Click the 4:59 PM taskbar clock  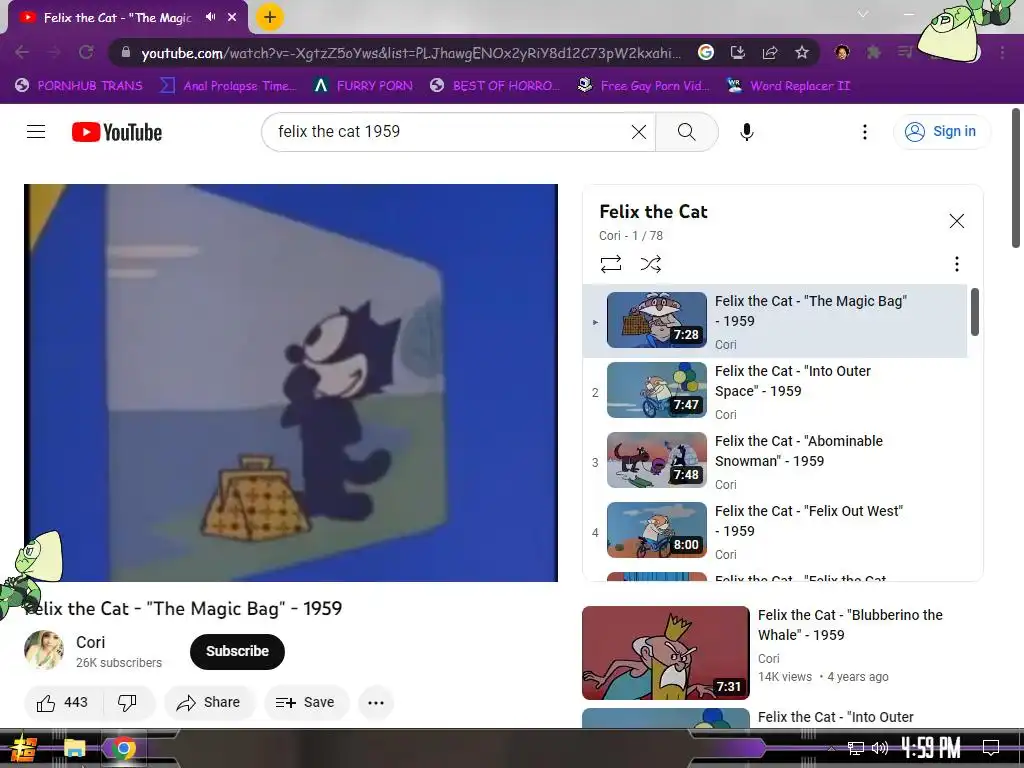coord(931,747)
